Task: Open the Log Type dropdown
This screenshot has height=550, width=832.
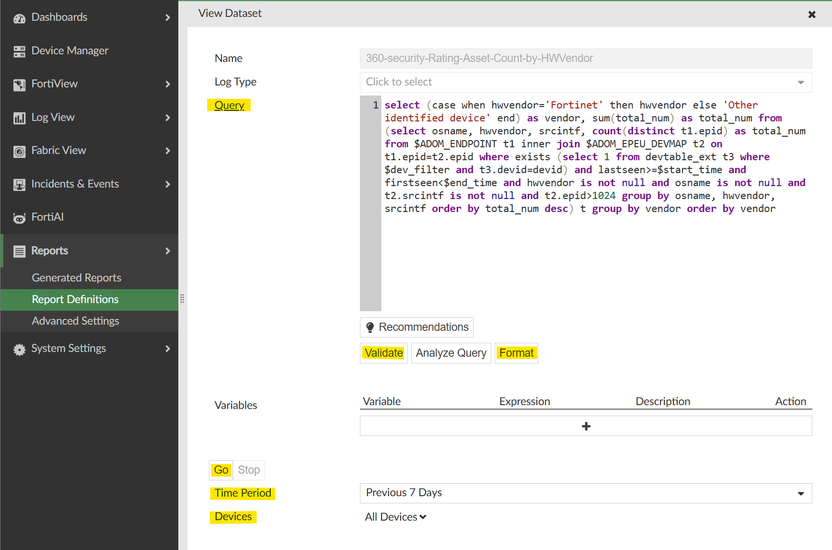Action: coord(586,82)
